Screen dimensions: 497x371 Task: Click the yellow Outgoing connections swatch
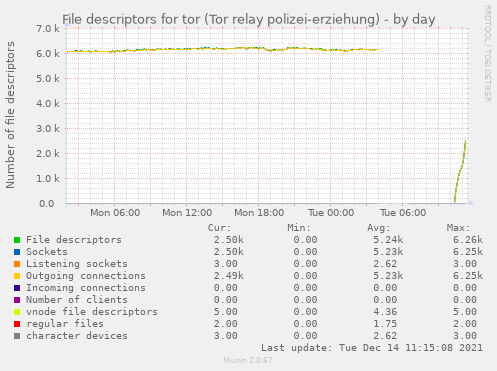pos(17,276)
